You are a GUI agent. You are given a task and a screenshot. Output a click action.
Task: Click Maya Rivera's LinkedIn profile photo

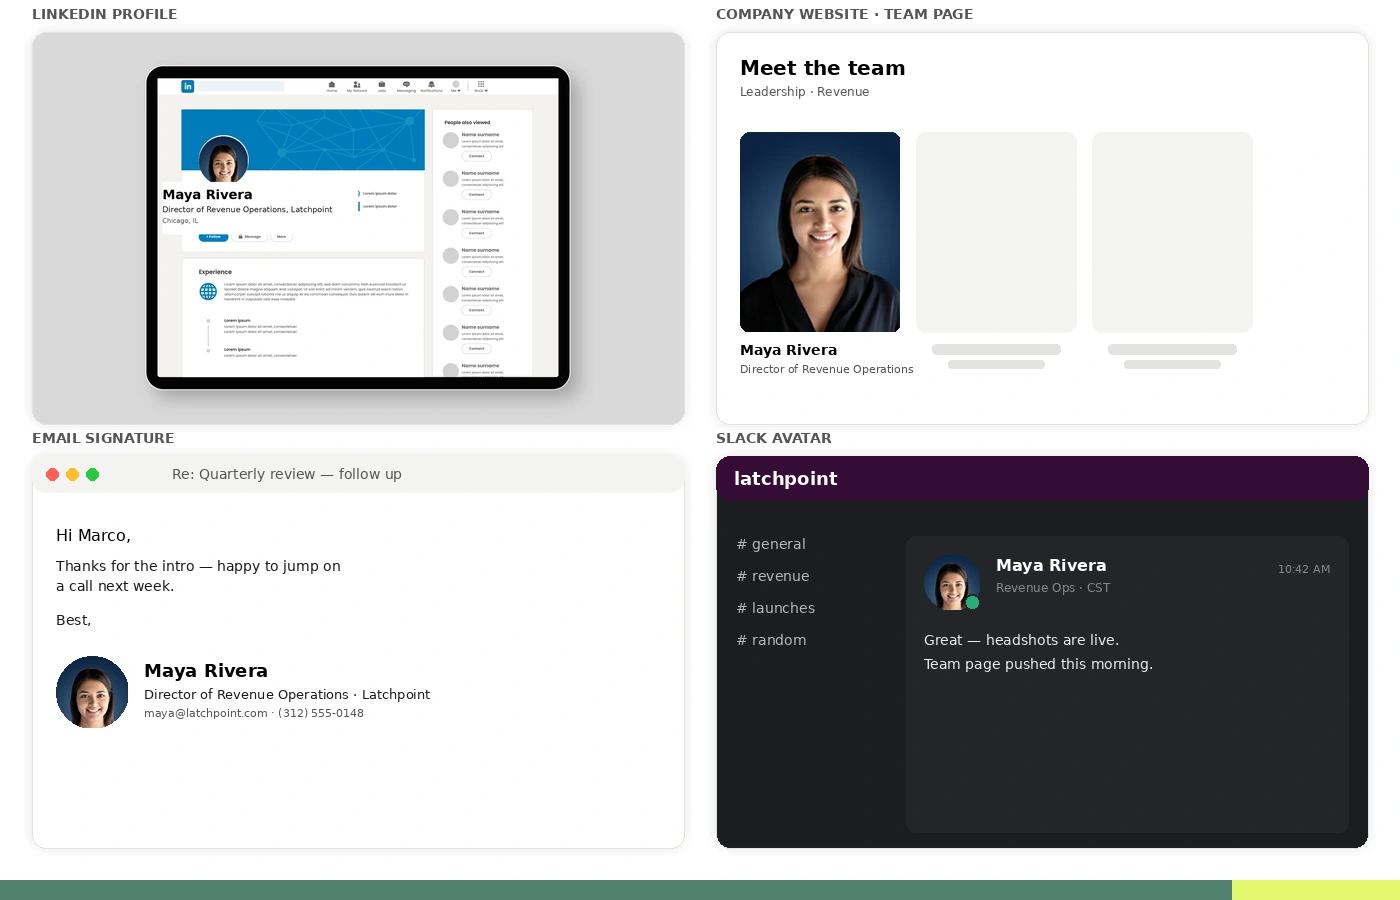click(x=223, y=159)
